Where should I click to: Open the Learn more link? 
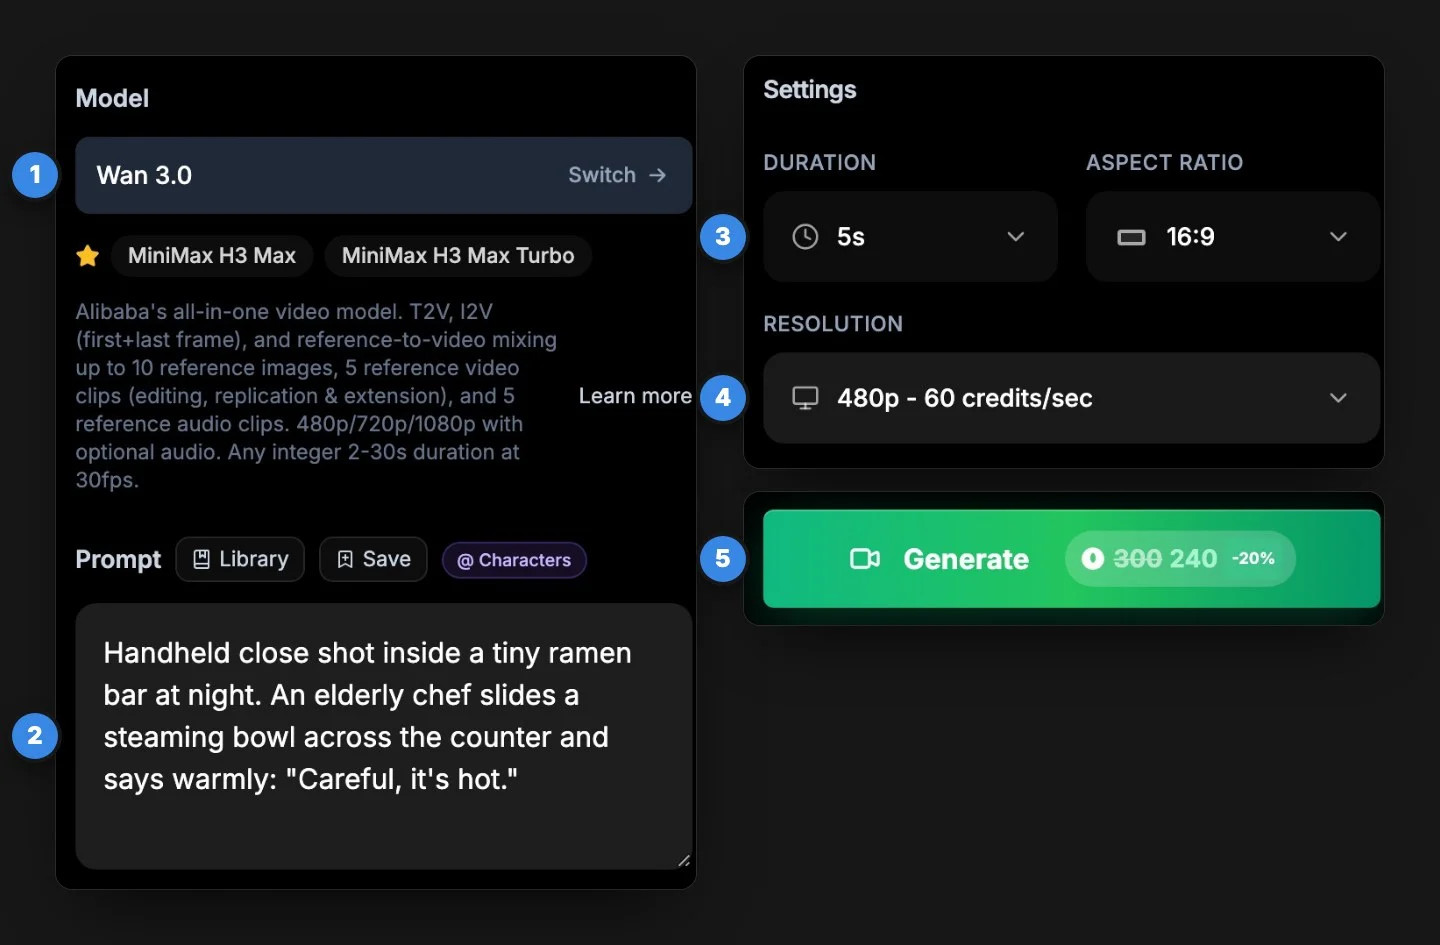(x=635, y=396)
